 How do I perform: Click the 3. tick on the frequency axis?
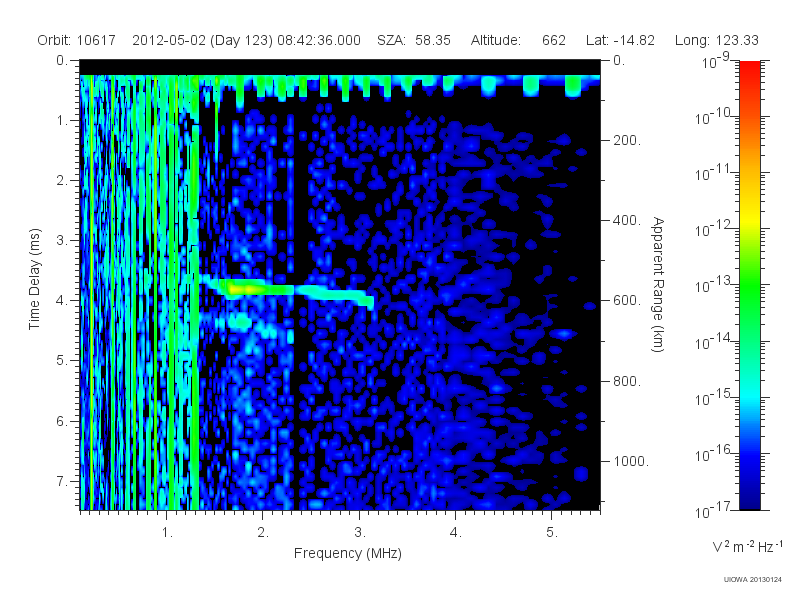coord(360,533)
